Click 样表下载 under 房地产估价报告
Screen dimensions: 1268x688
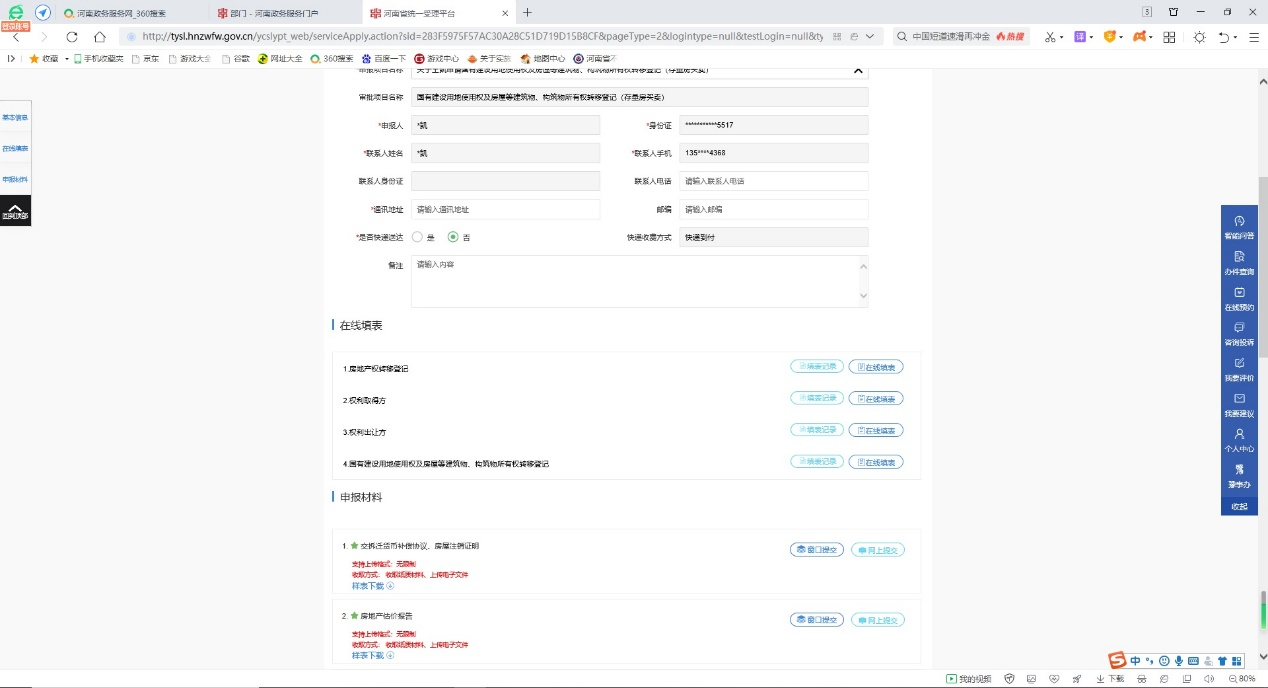pyautogui.click(x=373, y=656)
